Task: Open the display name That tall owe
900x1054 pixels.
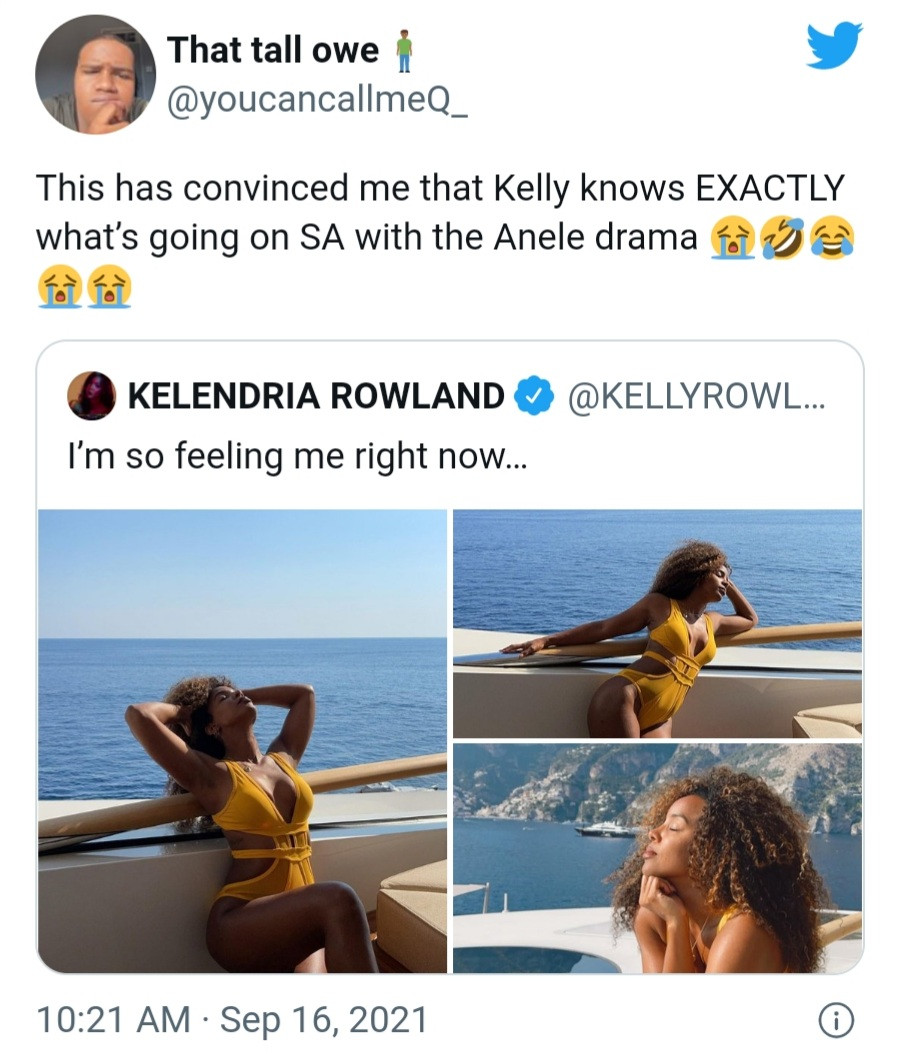Action: [x=272, y=50]
